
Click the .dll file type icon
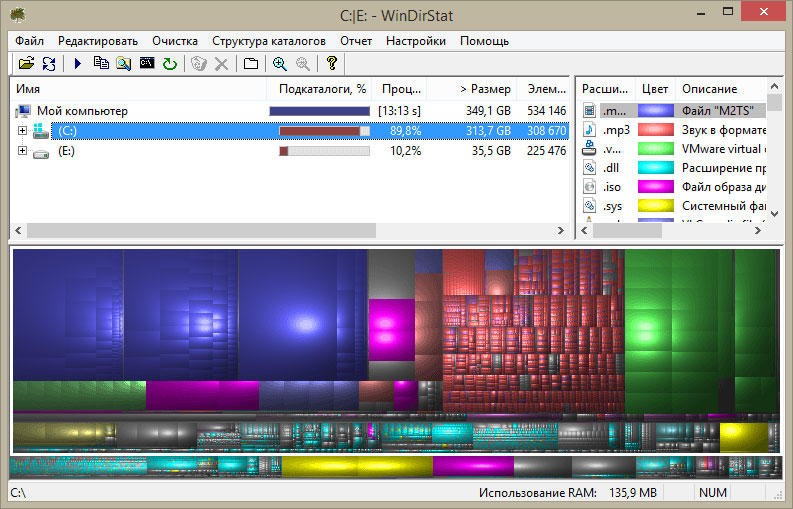[589, 168]
